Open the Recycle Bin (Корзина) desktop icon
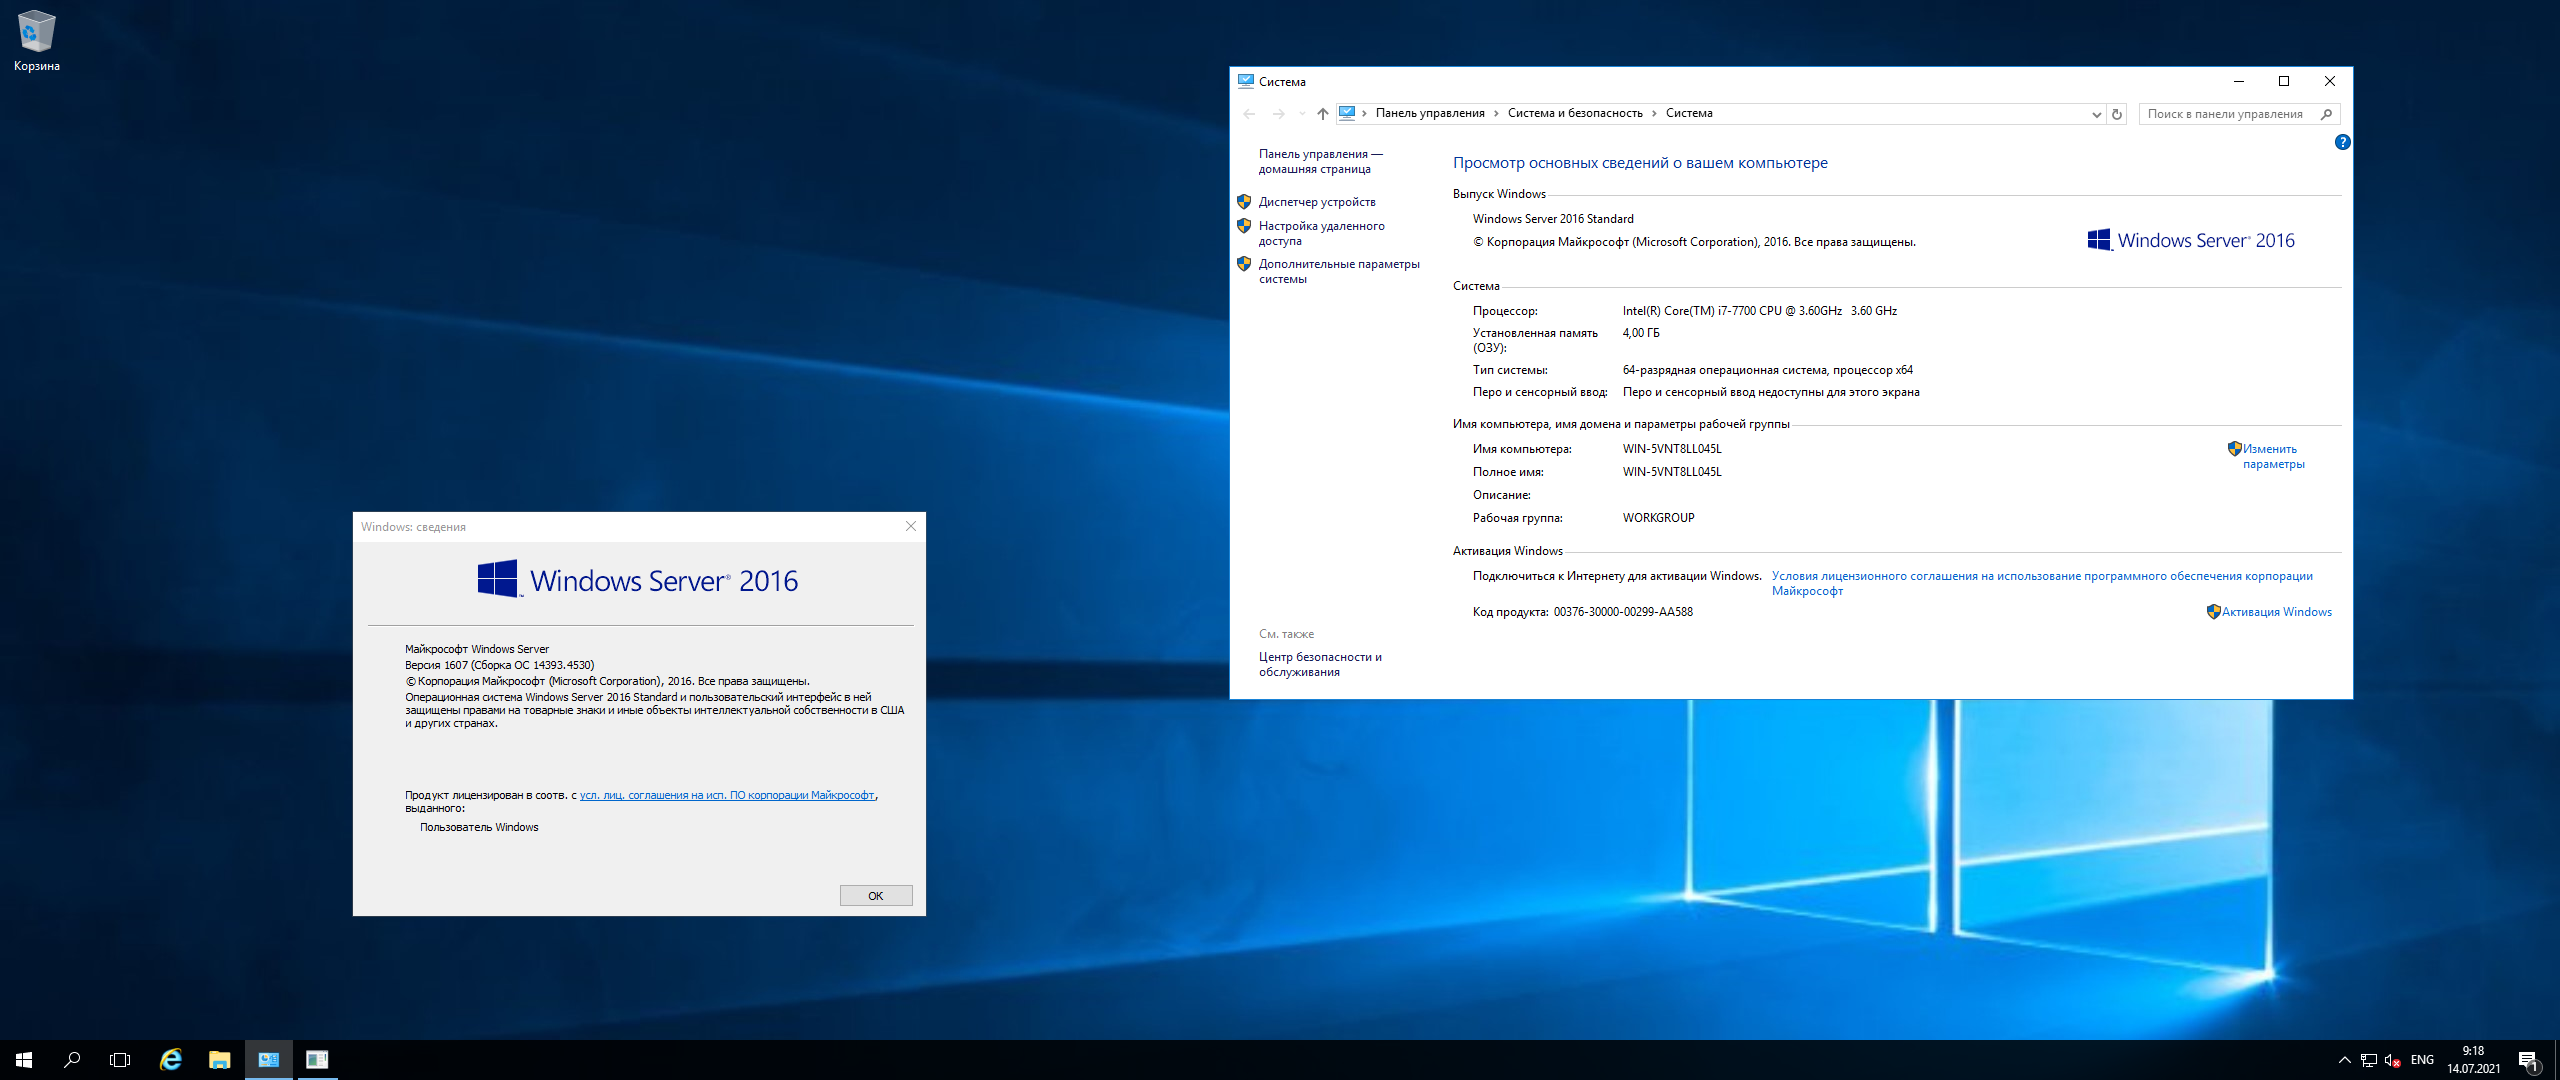 tap(37, 40)
